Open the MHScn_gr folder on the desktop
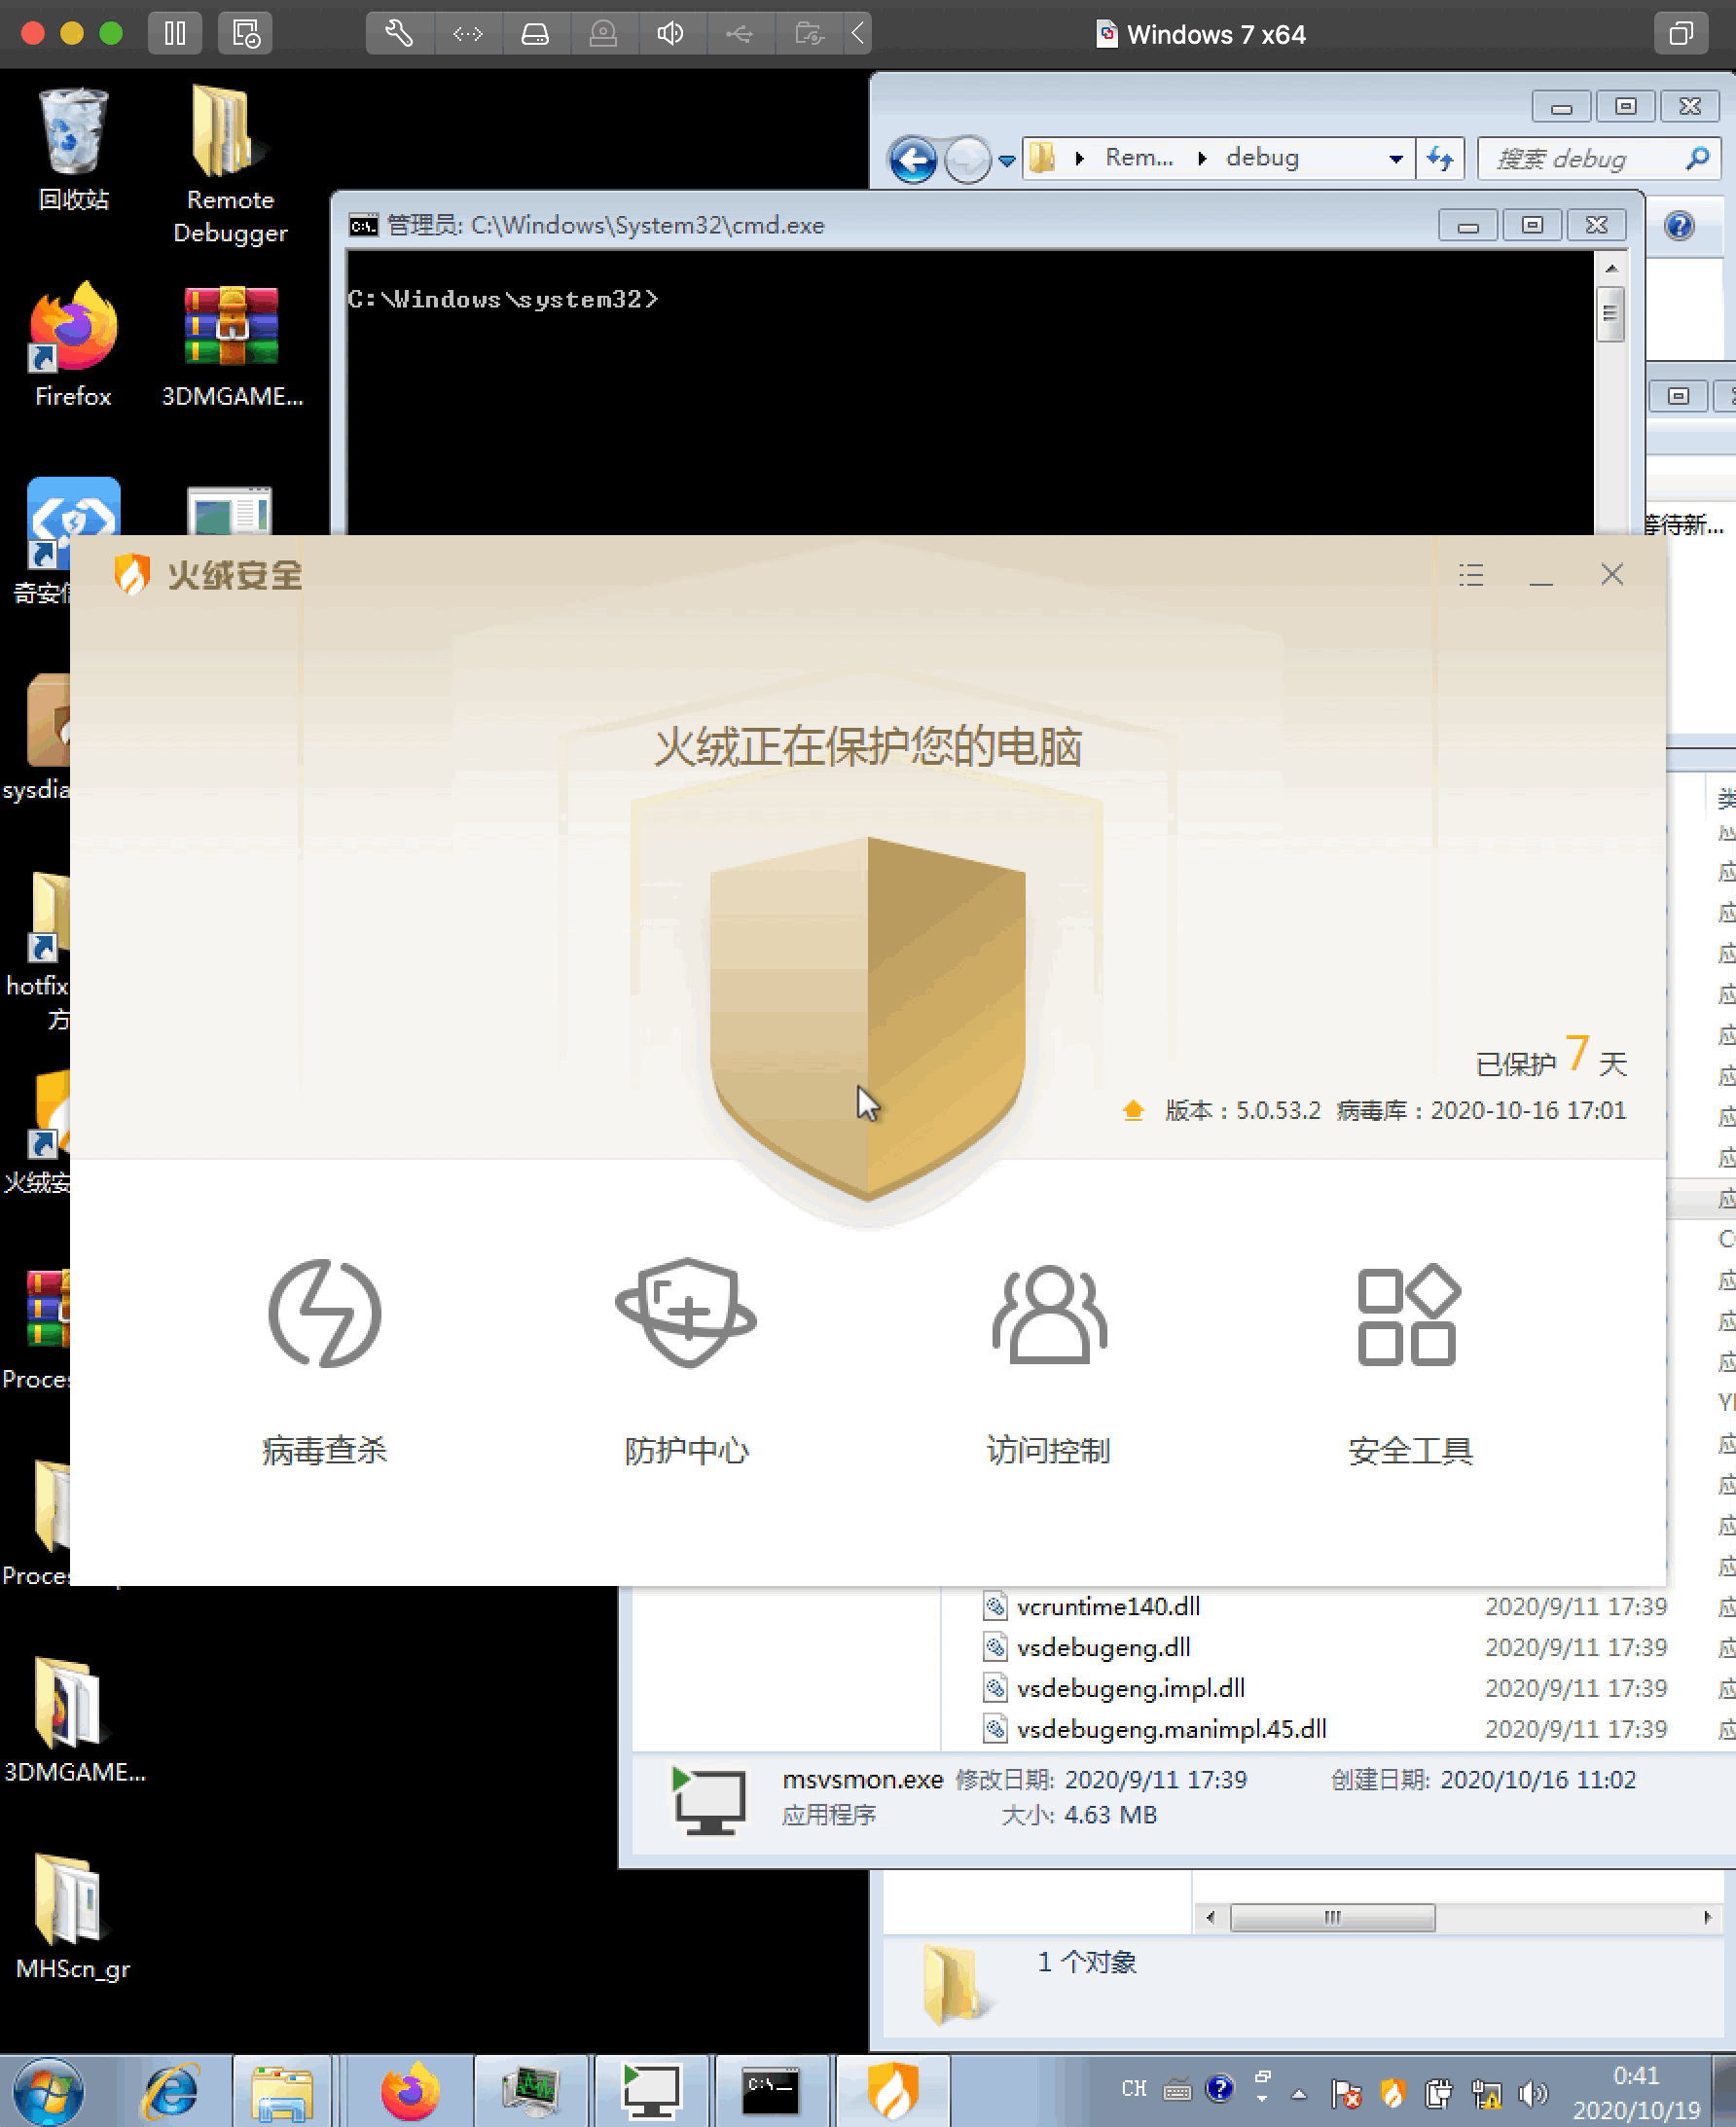 tap(72, 1918)
